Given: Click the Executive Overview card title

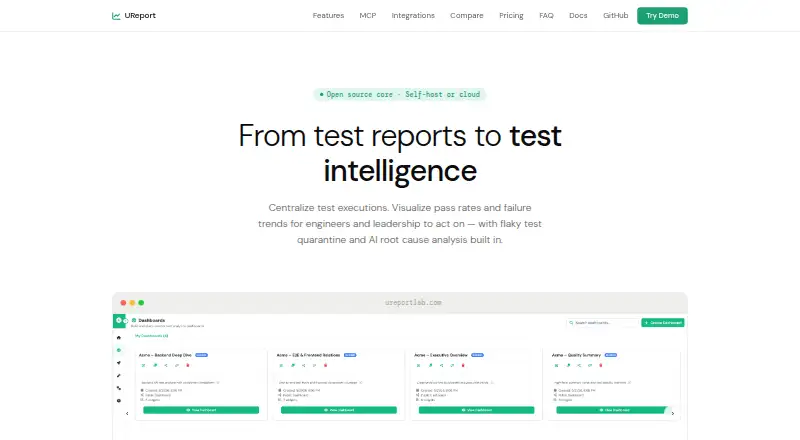Looking at the screenshot, I should 441,355.
